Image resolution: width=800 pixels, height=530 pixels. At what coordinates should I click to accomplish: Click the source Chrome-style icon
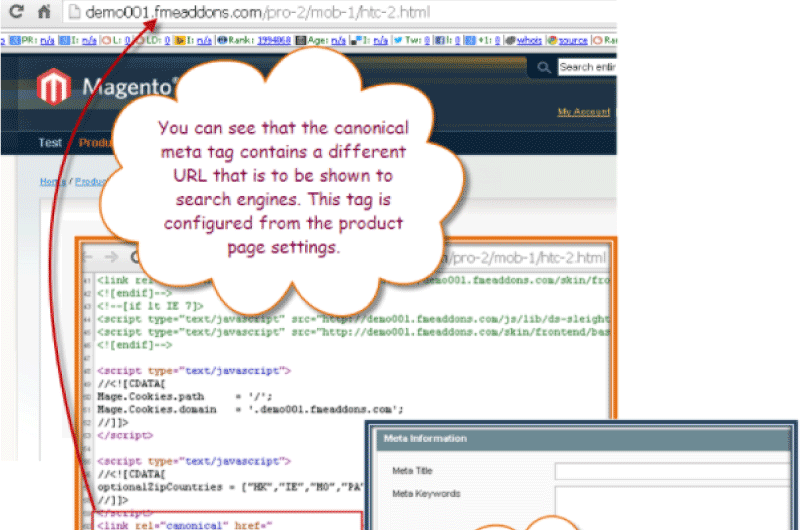click(552, 40)
